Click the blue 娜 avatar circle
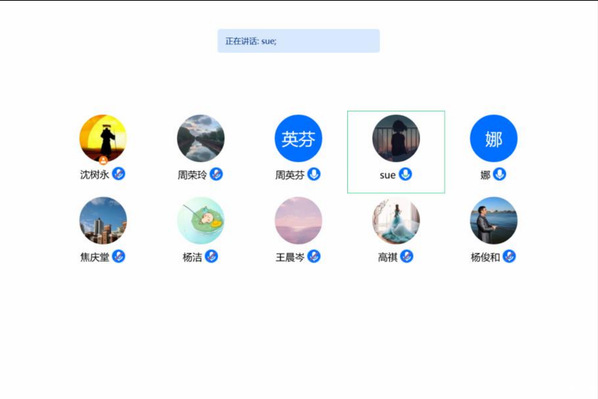 (494, 138)
